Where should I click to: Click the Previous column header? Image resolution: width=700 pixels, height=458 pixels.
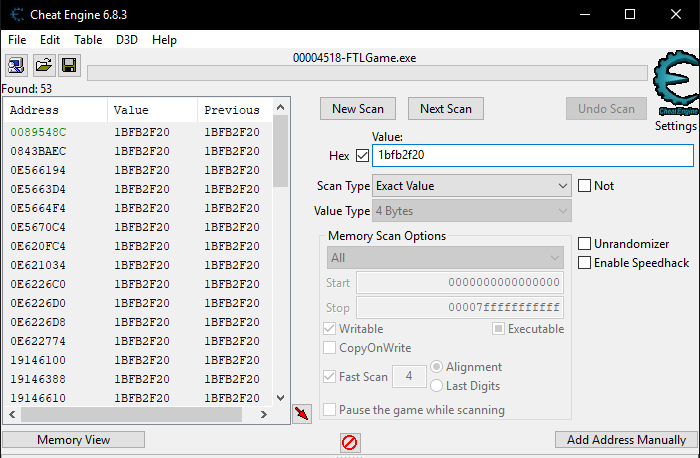[235, 110]
